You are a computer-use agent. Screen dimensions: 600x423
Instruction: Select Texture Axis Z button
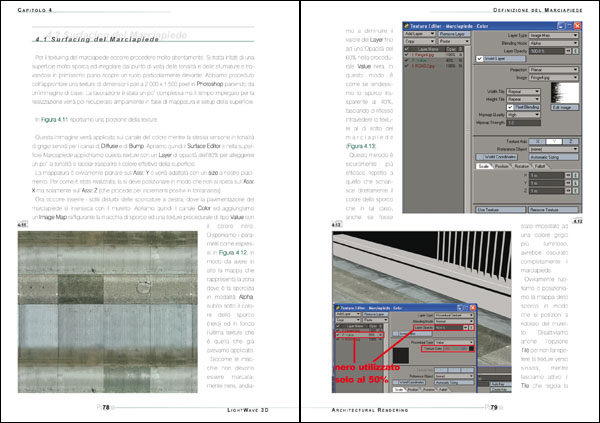(x=571, y=142)
